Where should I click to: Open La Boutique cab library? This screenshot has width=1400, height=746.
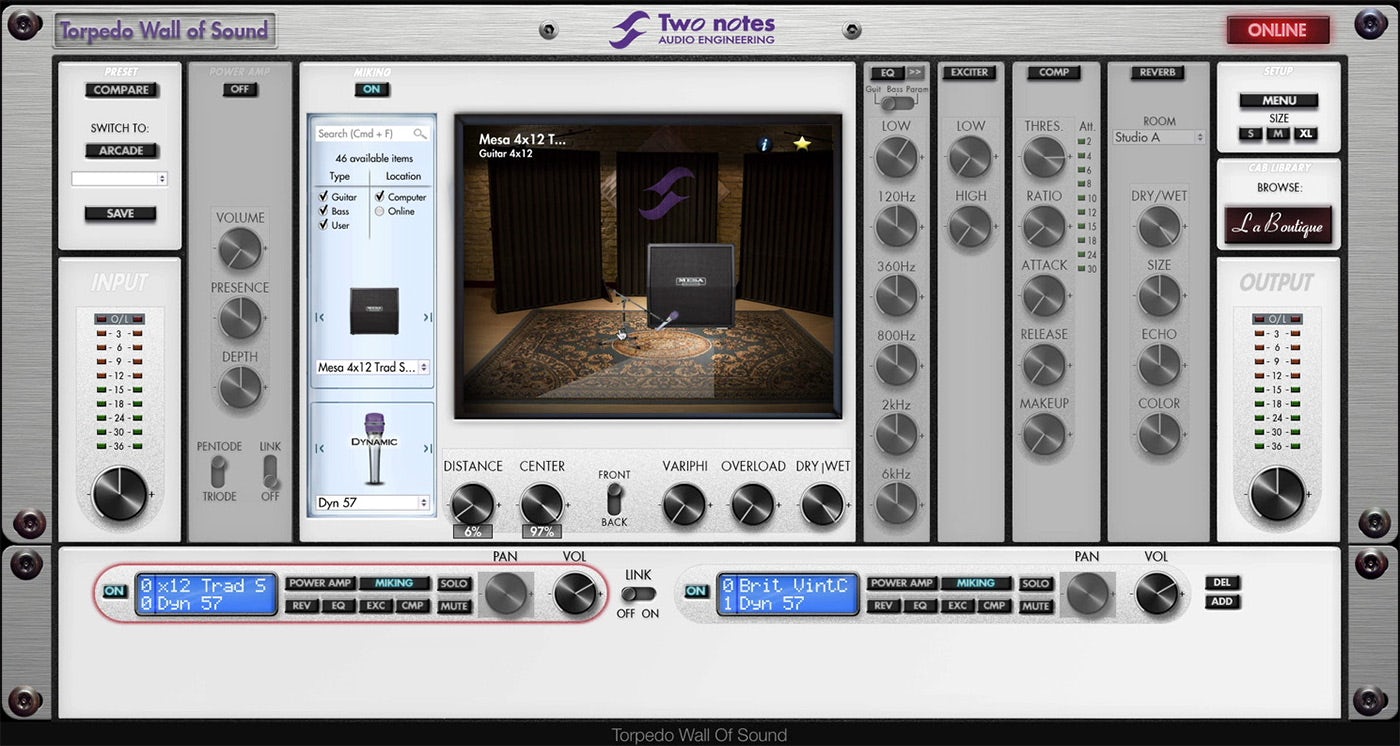(x=1278, y=226)
